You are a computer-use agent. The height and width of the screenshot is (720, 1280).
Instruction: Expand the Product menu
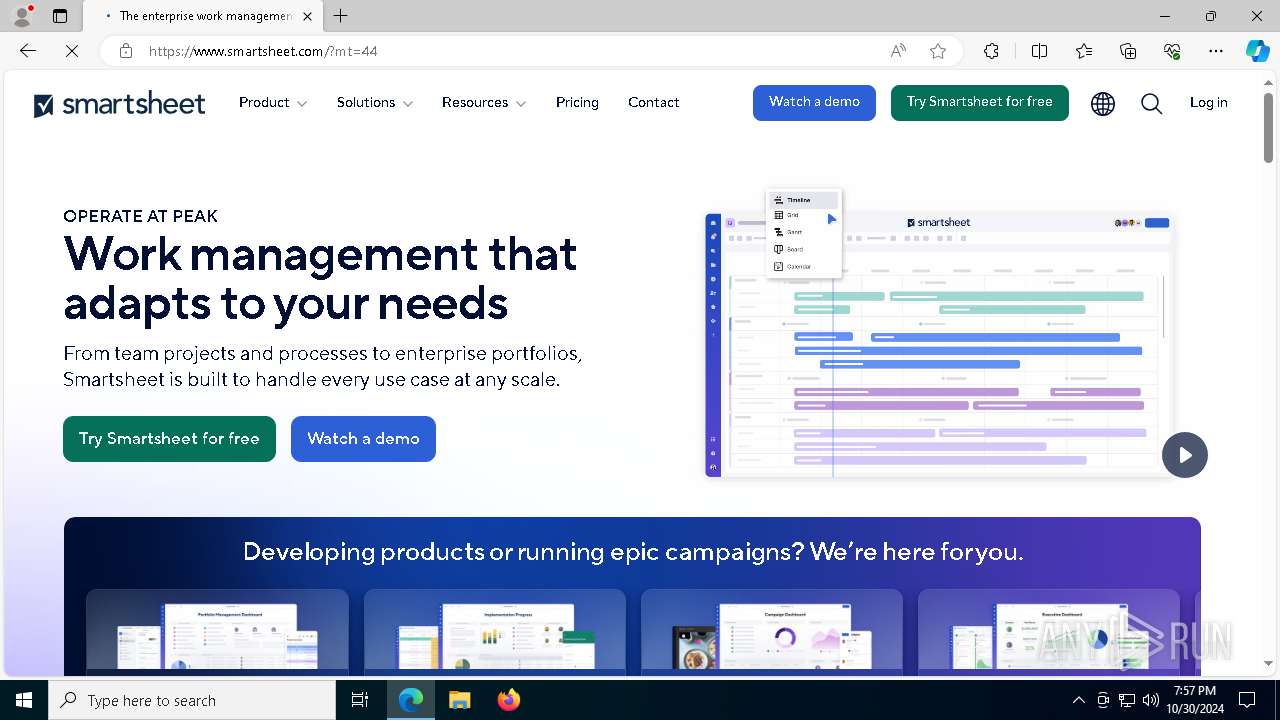point(272,102)
